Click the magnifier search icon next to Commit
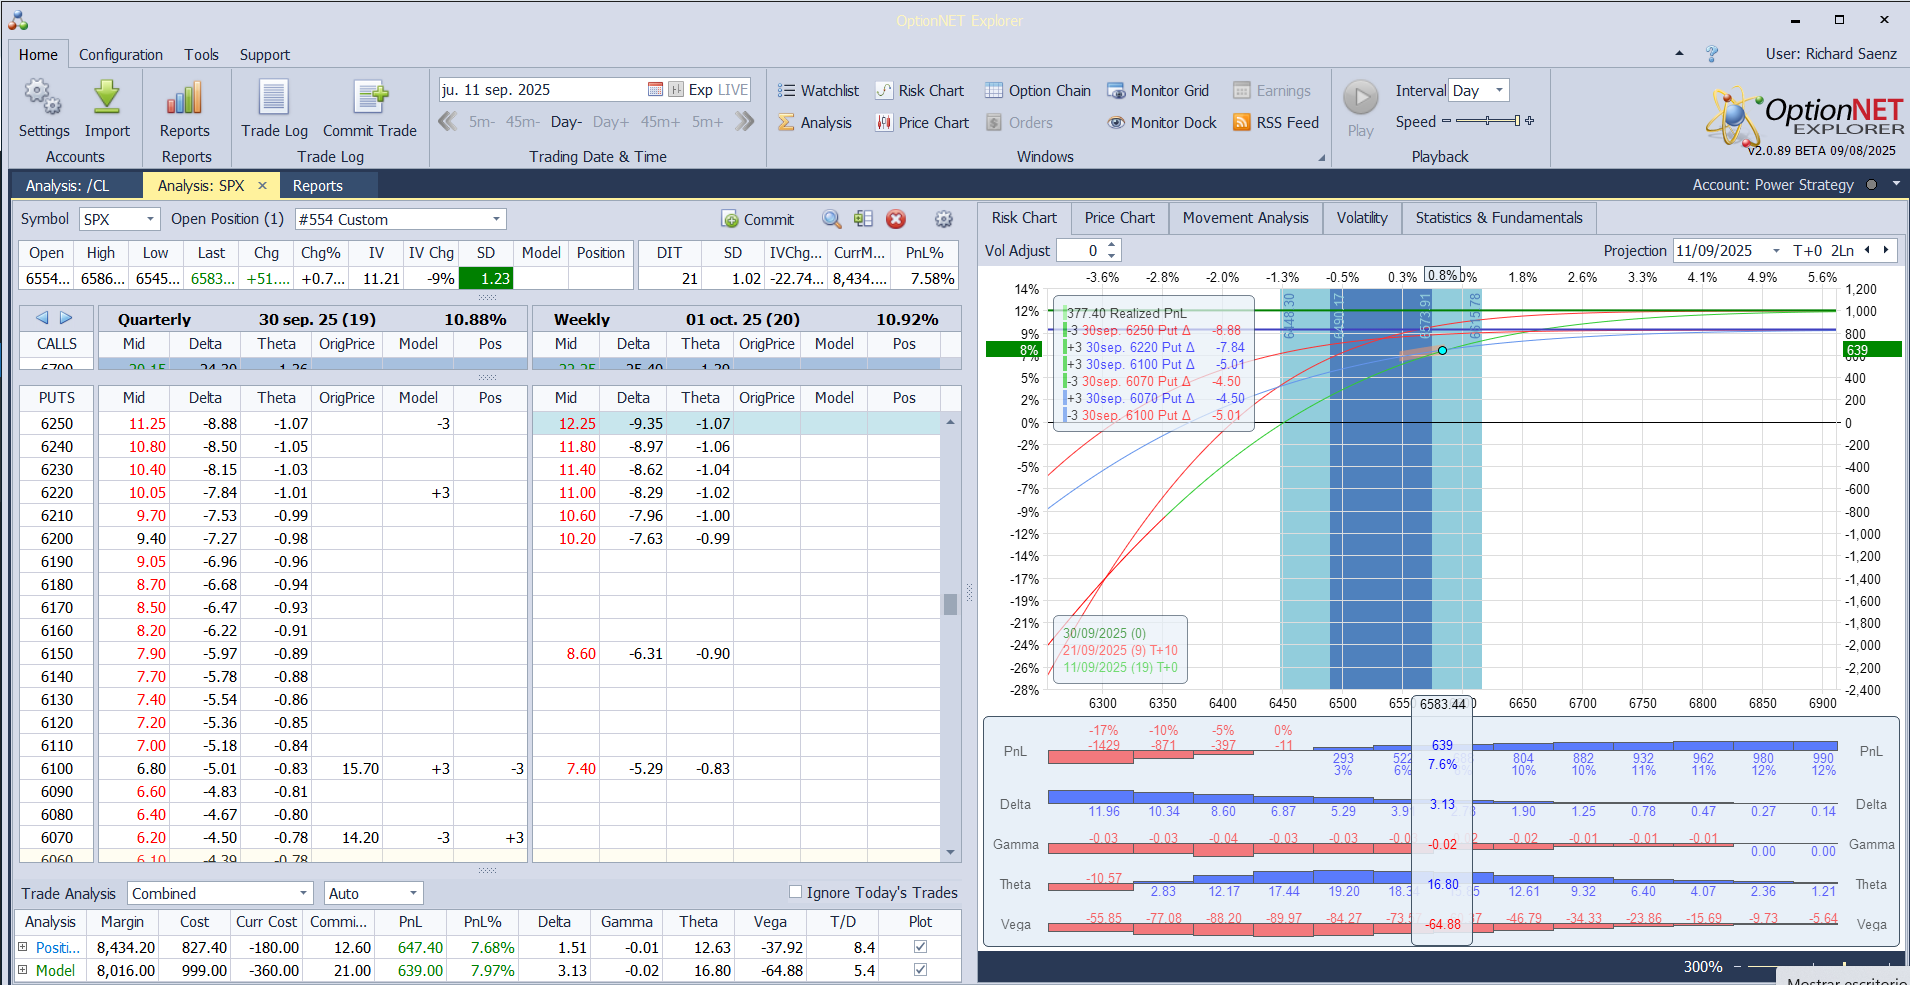Viewport: 1910px width, 985px height. click(x=831, y=219)
